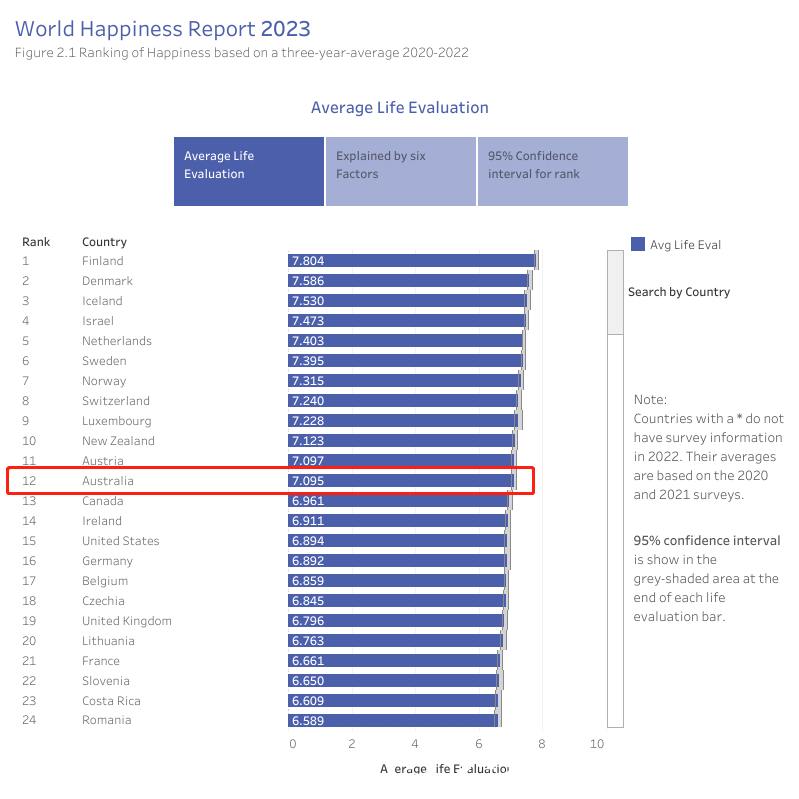The width and height of the screenshot is (799, 799).
Task: Select New Zealand in the country list
Action: pyautogui.click(x=118, y=441)
